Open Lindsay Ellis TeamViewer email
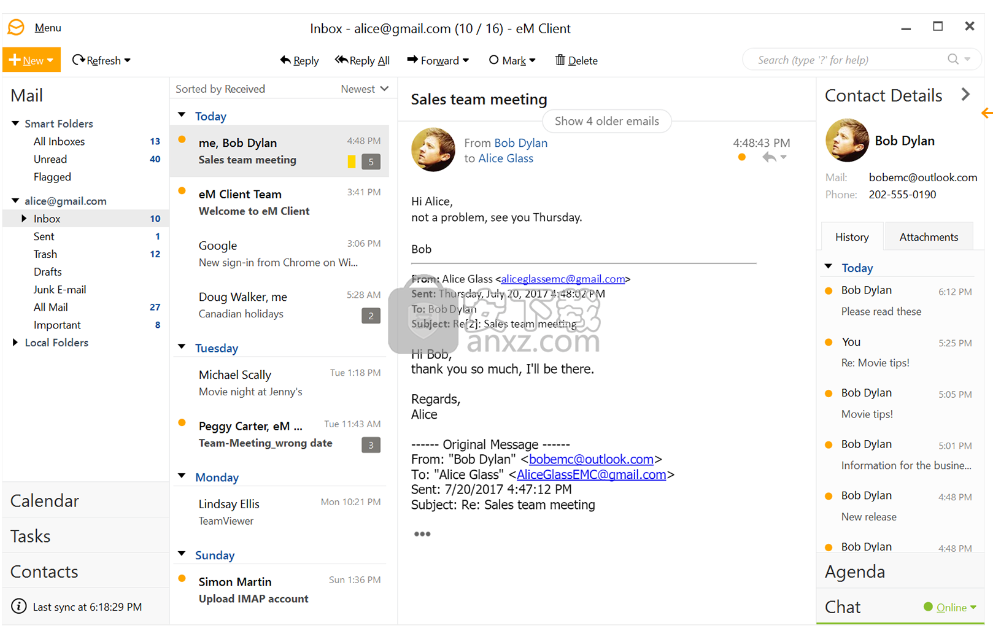The height and width of the screenshot is (631, 993). point(279,512)
